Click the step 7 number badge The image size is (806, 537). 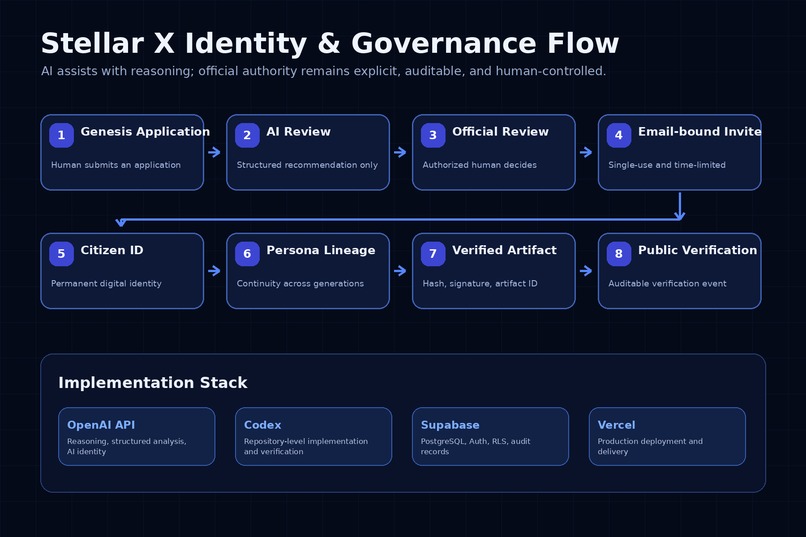coord(433,254)
